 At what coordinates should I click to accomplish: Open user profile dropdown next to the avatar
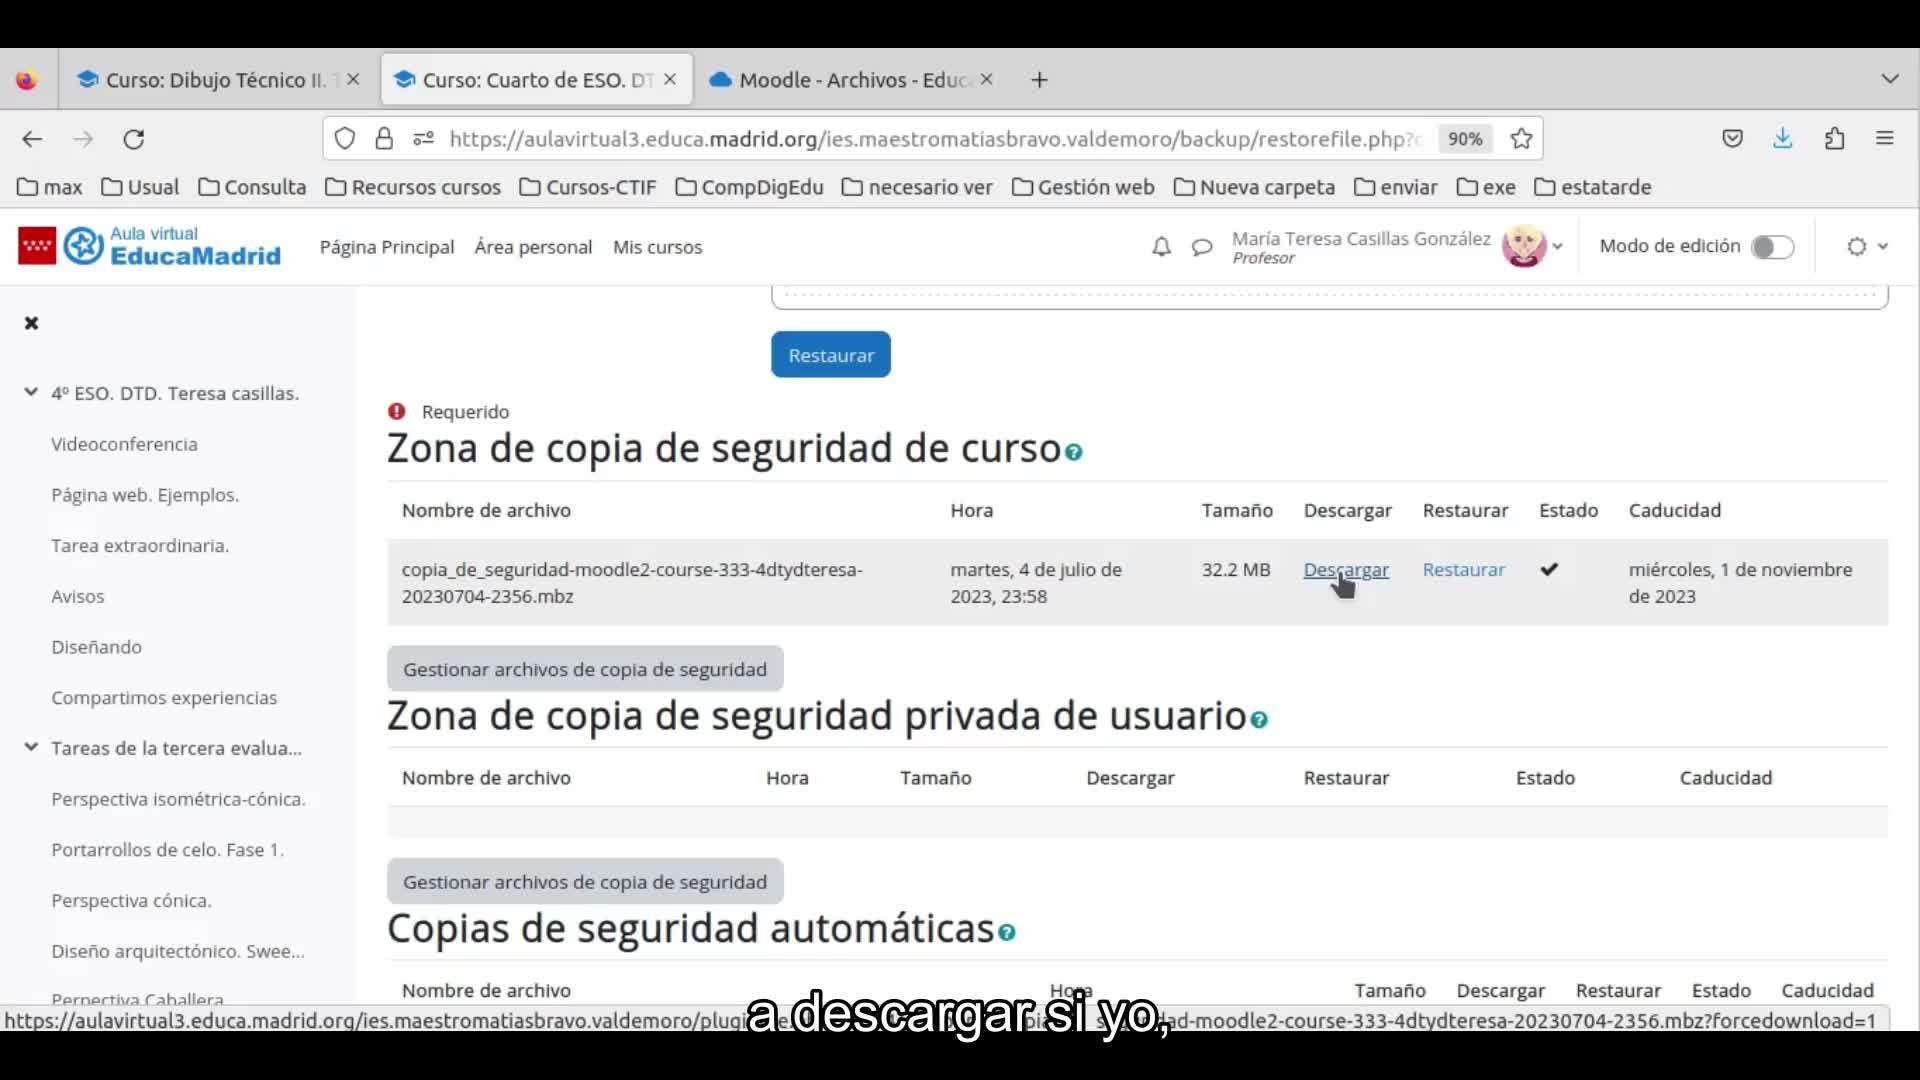(1557, 247)
